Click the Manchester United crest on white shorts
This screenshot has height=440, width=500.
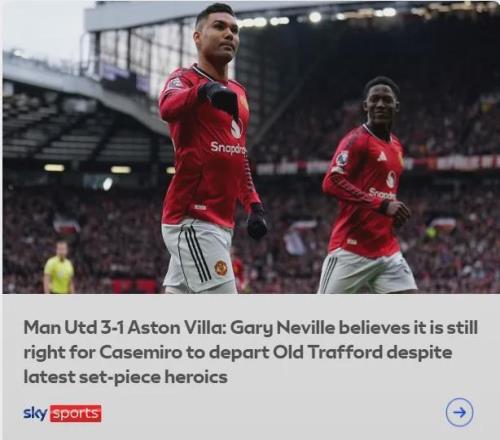pos(221,268)
